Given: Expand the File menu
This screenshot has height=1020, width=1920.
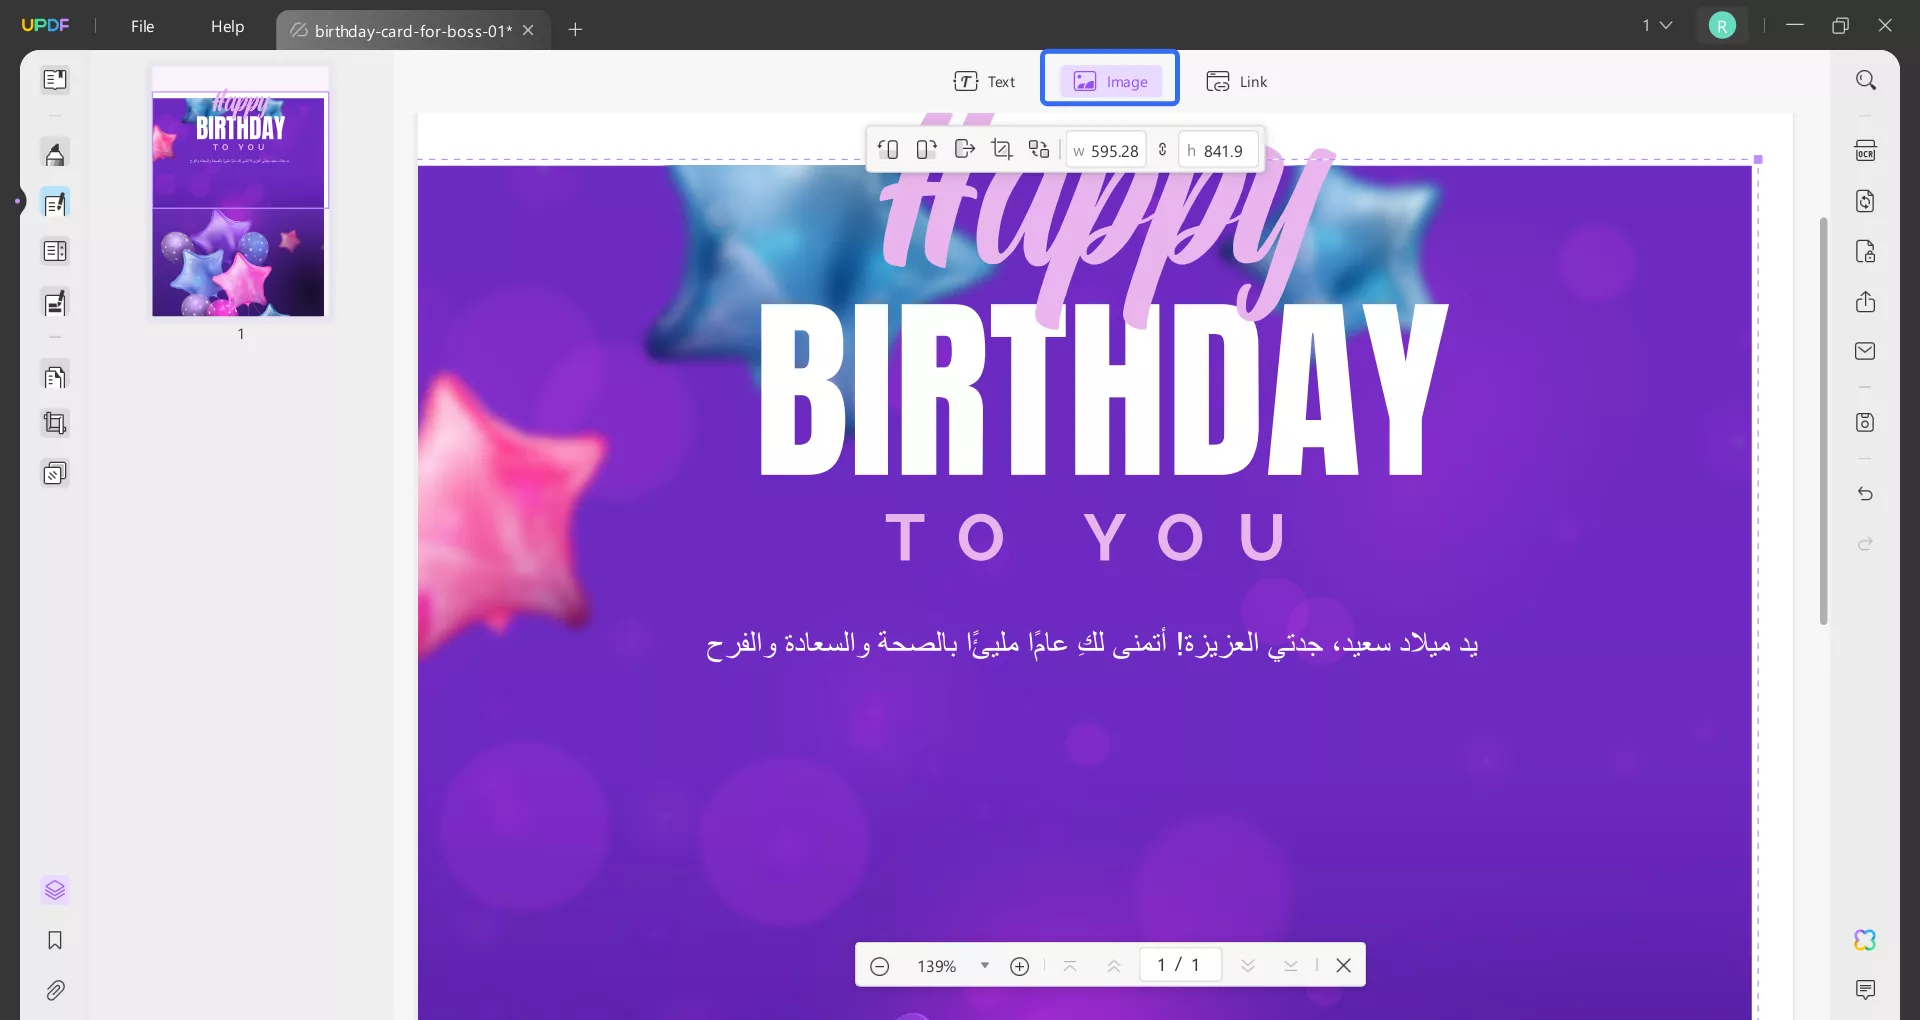Looking at the screenshot, I should click(x=143, y=26).
